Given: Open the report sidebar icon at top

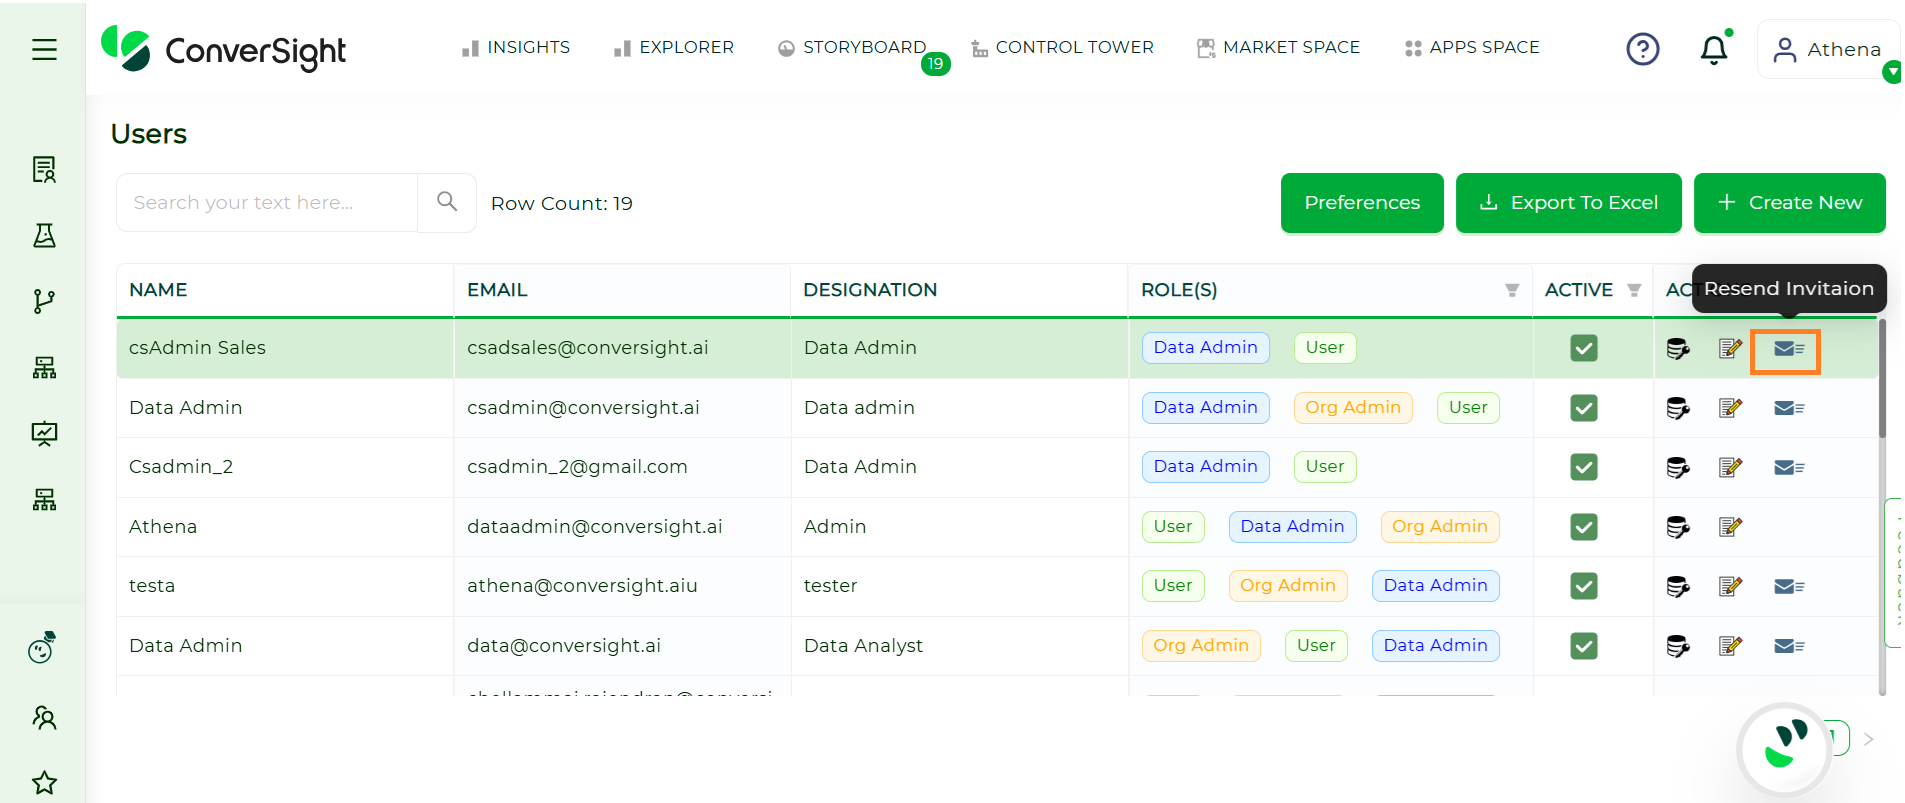Looking at the screenshot, I should 44,169.
